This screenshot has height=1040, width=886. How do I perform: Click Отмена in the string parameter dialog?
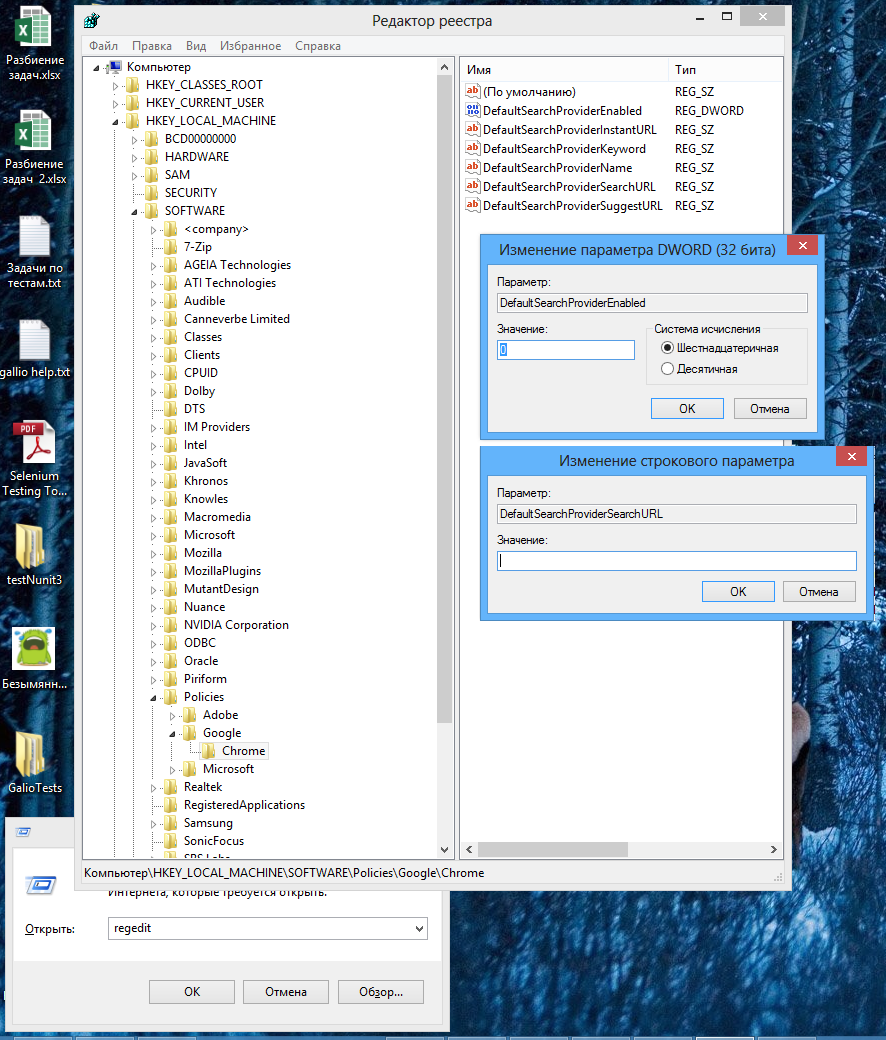point(818,591)
